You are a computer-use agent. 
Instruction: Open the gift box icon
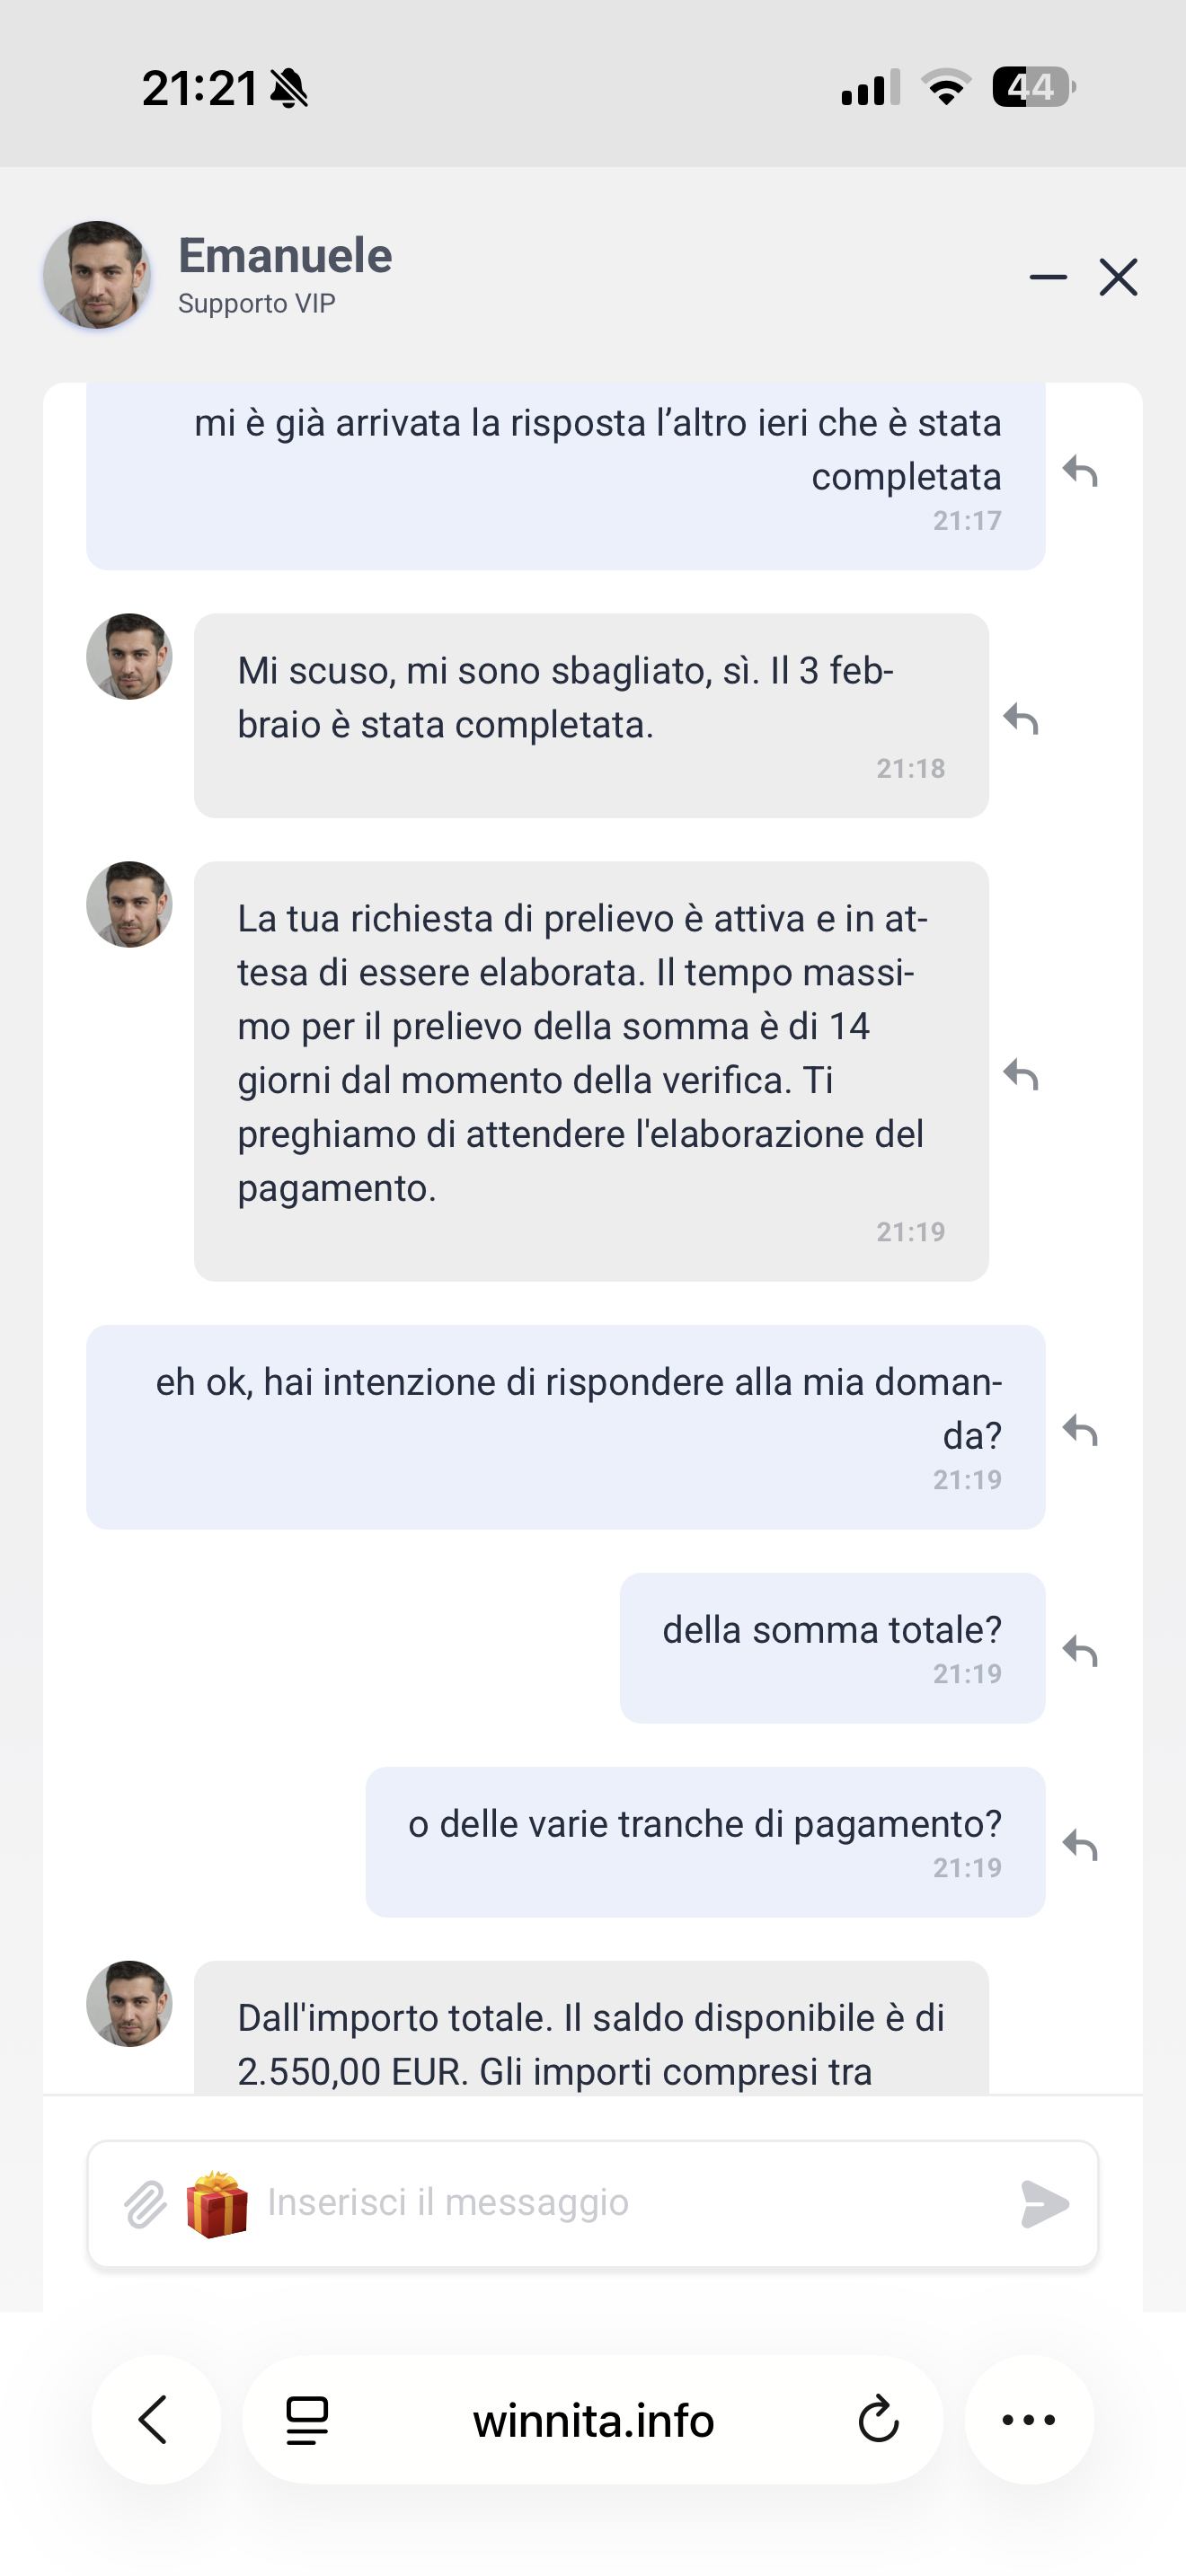point(217,2204)
